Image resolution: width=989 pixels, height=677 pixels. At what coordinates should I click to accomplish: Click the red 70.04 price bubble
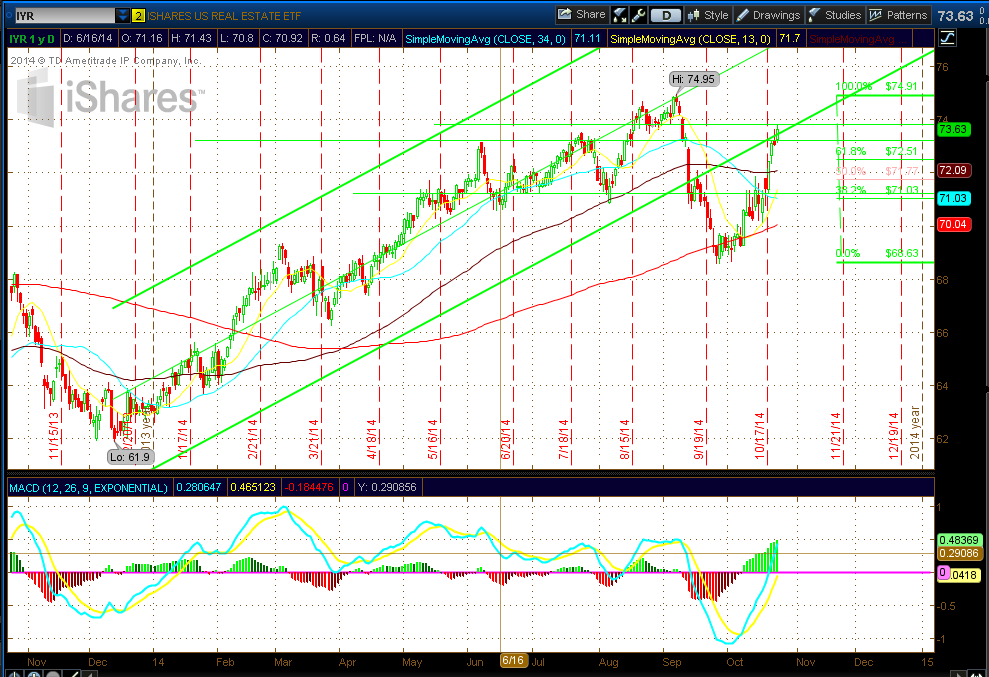953,224
